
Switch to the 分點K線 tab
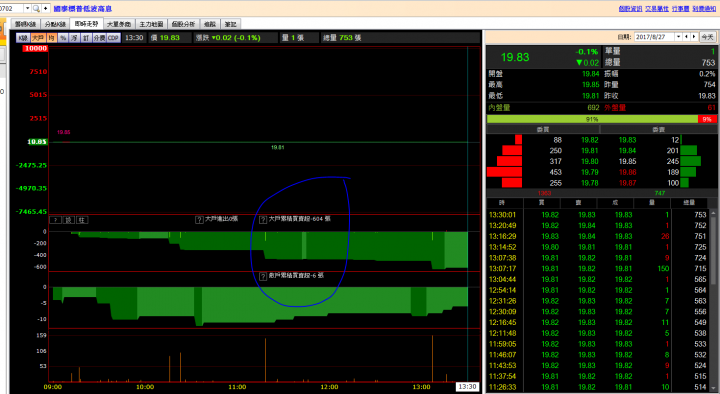point(55,24)
